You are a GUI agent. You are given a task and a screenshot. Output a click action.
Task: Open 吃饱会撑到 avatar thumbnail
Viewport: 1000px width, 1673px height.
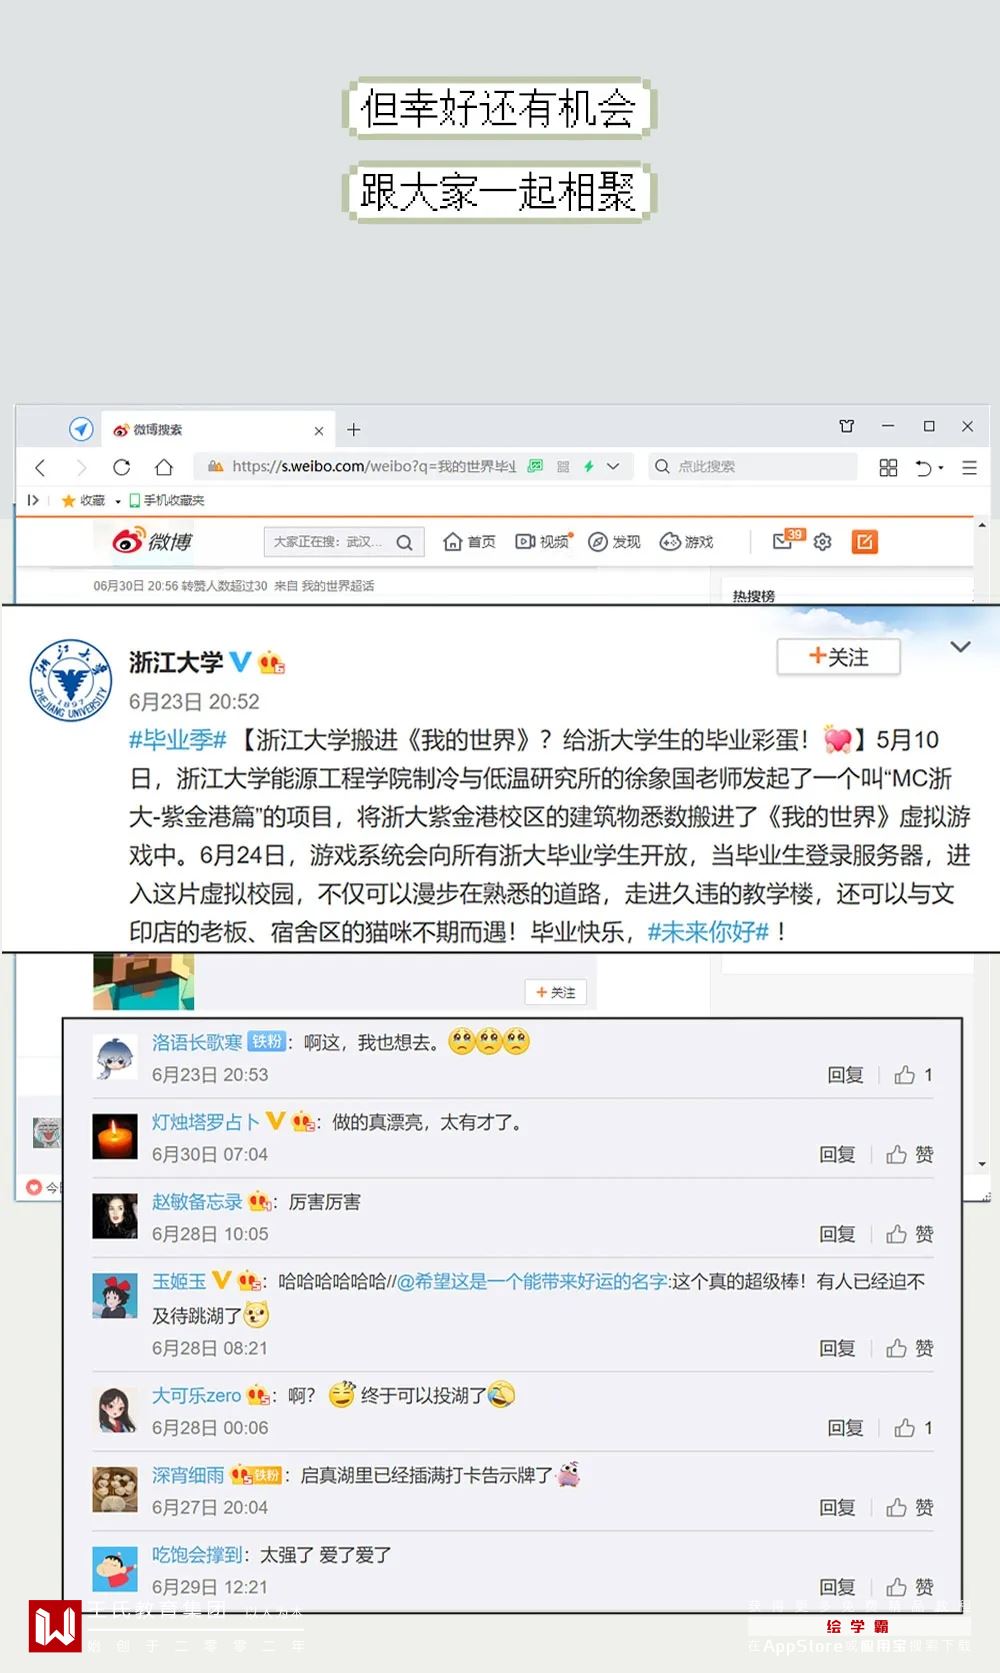[x=115, y=1569]
